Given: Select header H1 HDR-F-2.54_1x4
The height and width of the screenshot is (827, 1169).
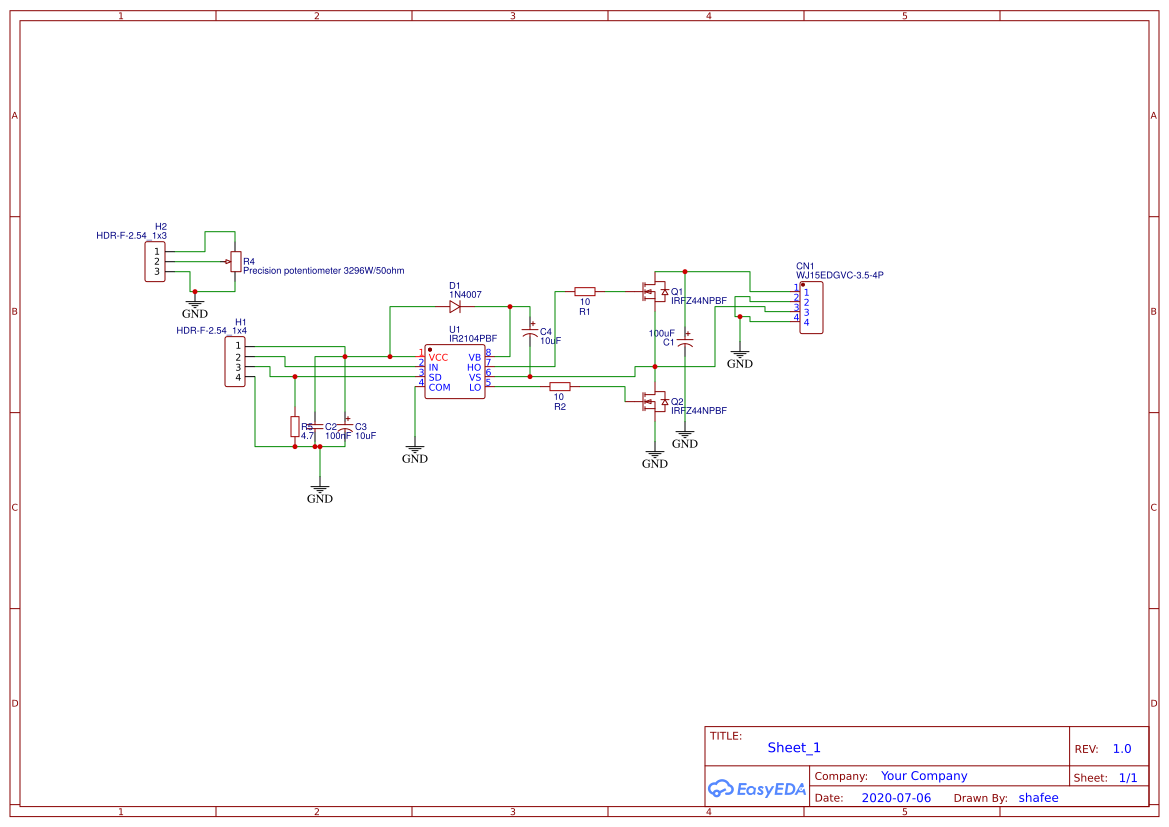Looking at the screenshot, I should 236,363.
